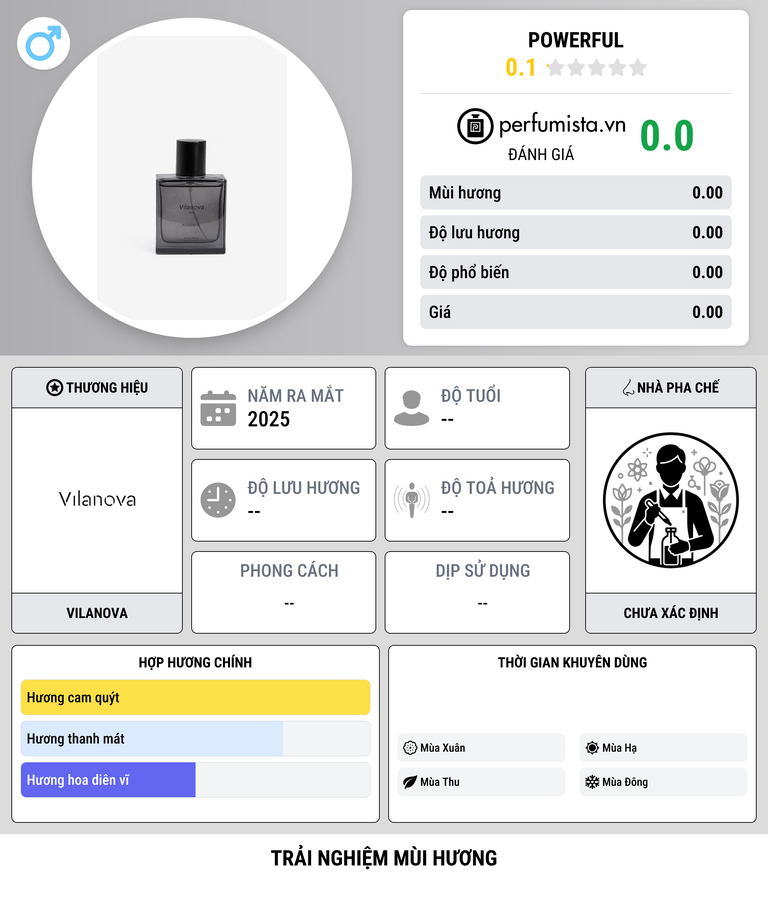Screen dimensions: 768x916
Task: Click the star icon in Thương hiệu header
Action: (54, 387)
